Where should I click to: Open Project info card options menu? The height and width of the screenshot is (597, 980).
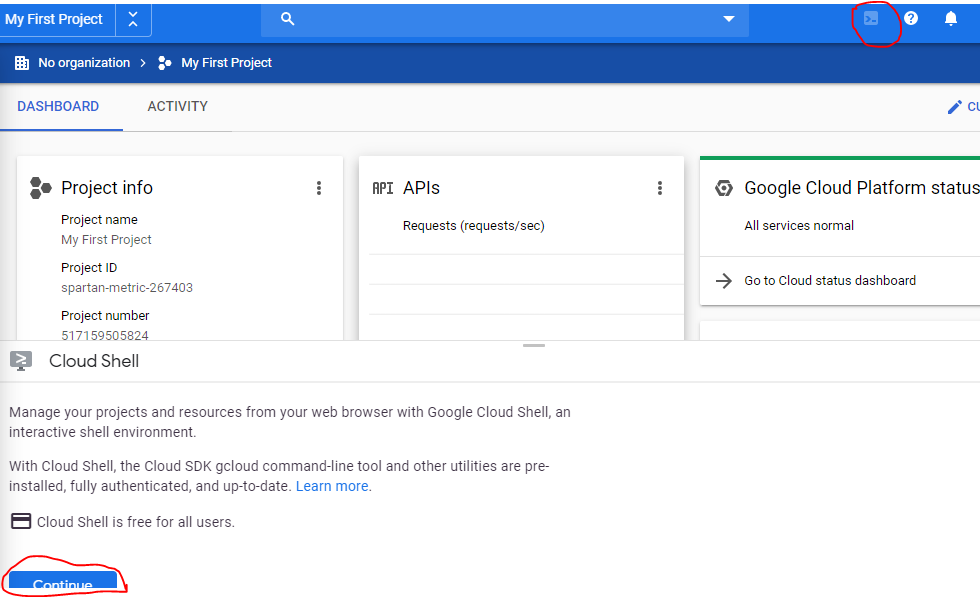[x=319, y=188]
